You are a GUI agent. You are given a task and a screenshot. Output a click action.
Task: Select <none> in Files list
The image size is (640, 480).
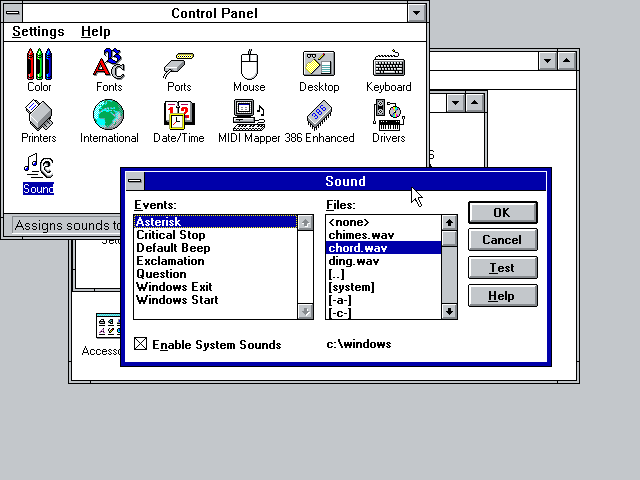tap(384, 222)
